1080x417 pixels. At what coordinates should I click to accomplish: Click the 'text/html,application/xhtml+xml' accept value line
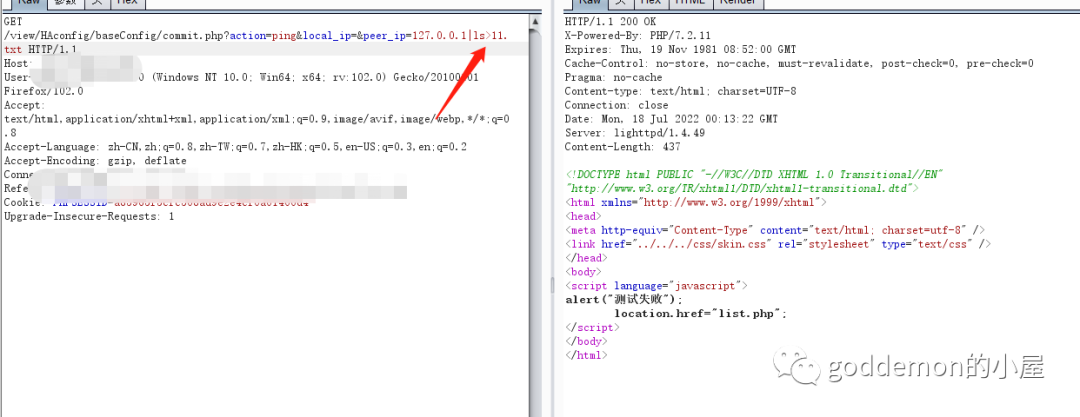[x=257, y=119]
